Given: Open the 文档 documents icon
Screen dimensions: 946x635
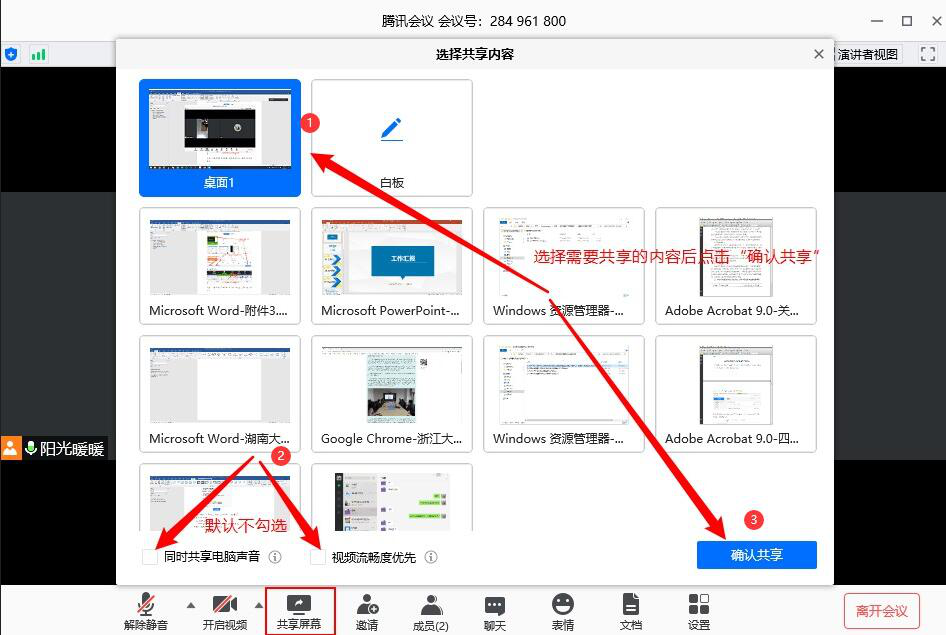Looking at the screenshot, I should click(630, 611).
